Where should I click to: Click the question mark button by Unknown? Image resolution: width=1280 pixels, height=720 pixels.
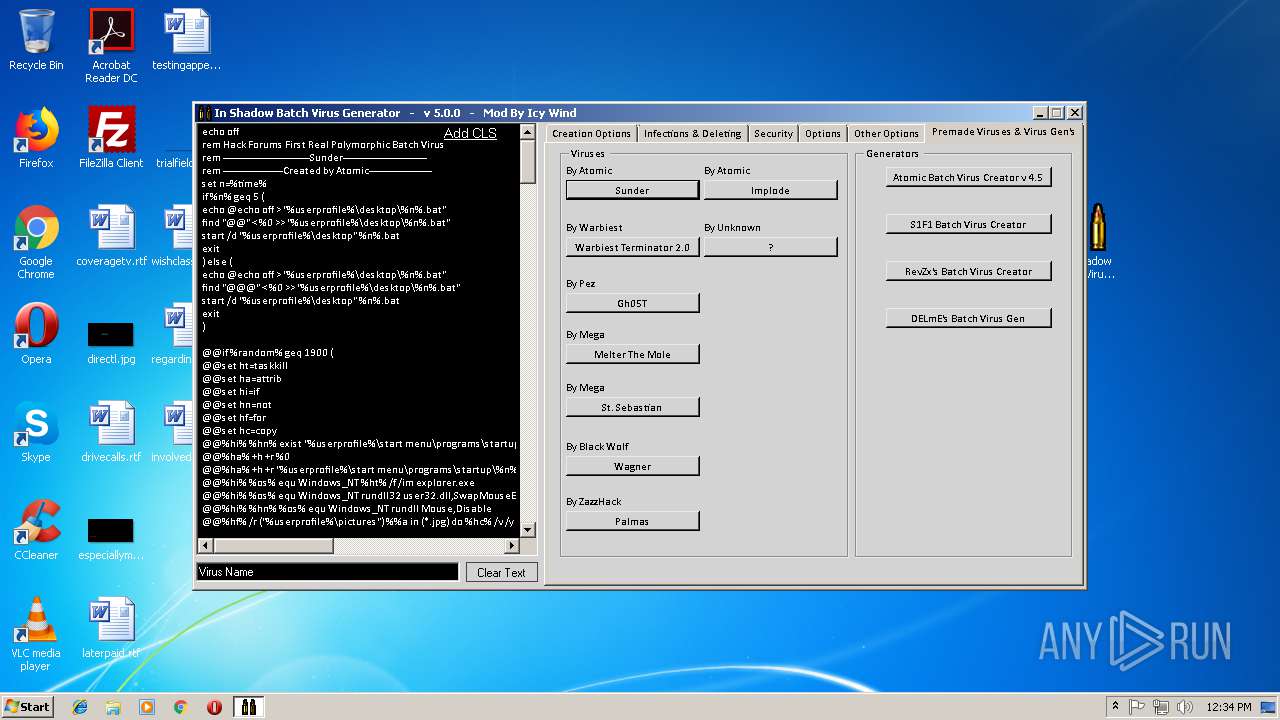(770, 247)
